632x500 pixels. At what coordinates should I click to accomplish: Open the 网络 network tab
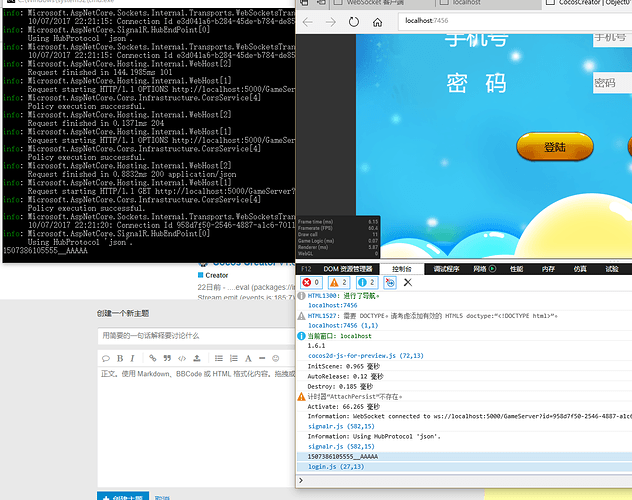tap(480, 269)
